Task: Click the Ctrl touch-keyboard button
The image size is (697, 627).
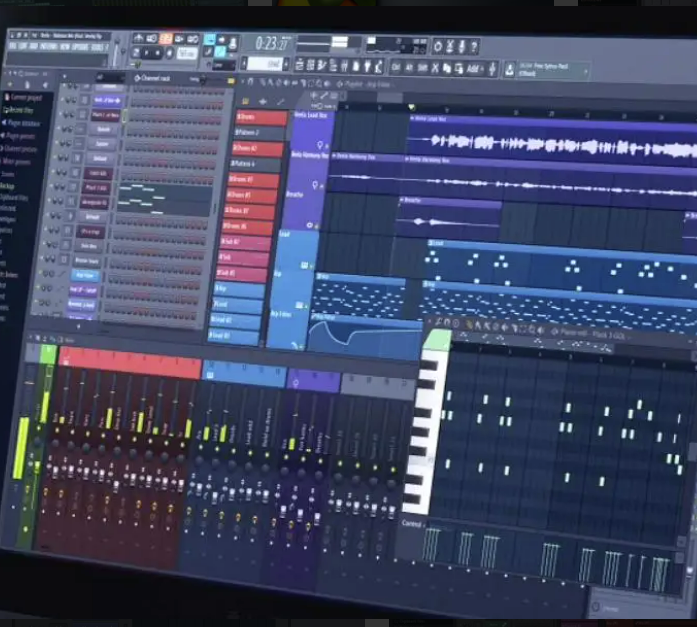Action: click(396, 67)
